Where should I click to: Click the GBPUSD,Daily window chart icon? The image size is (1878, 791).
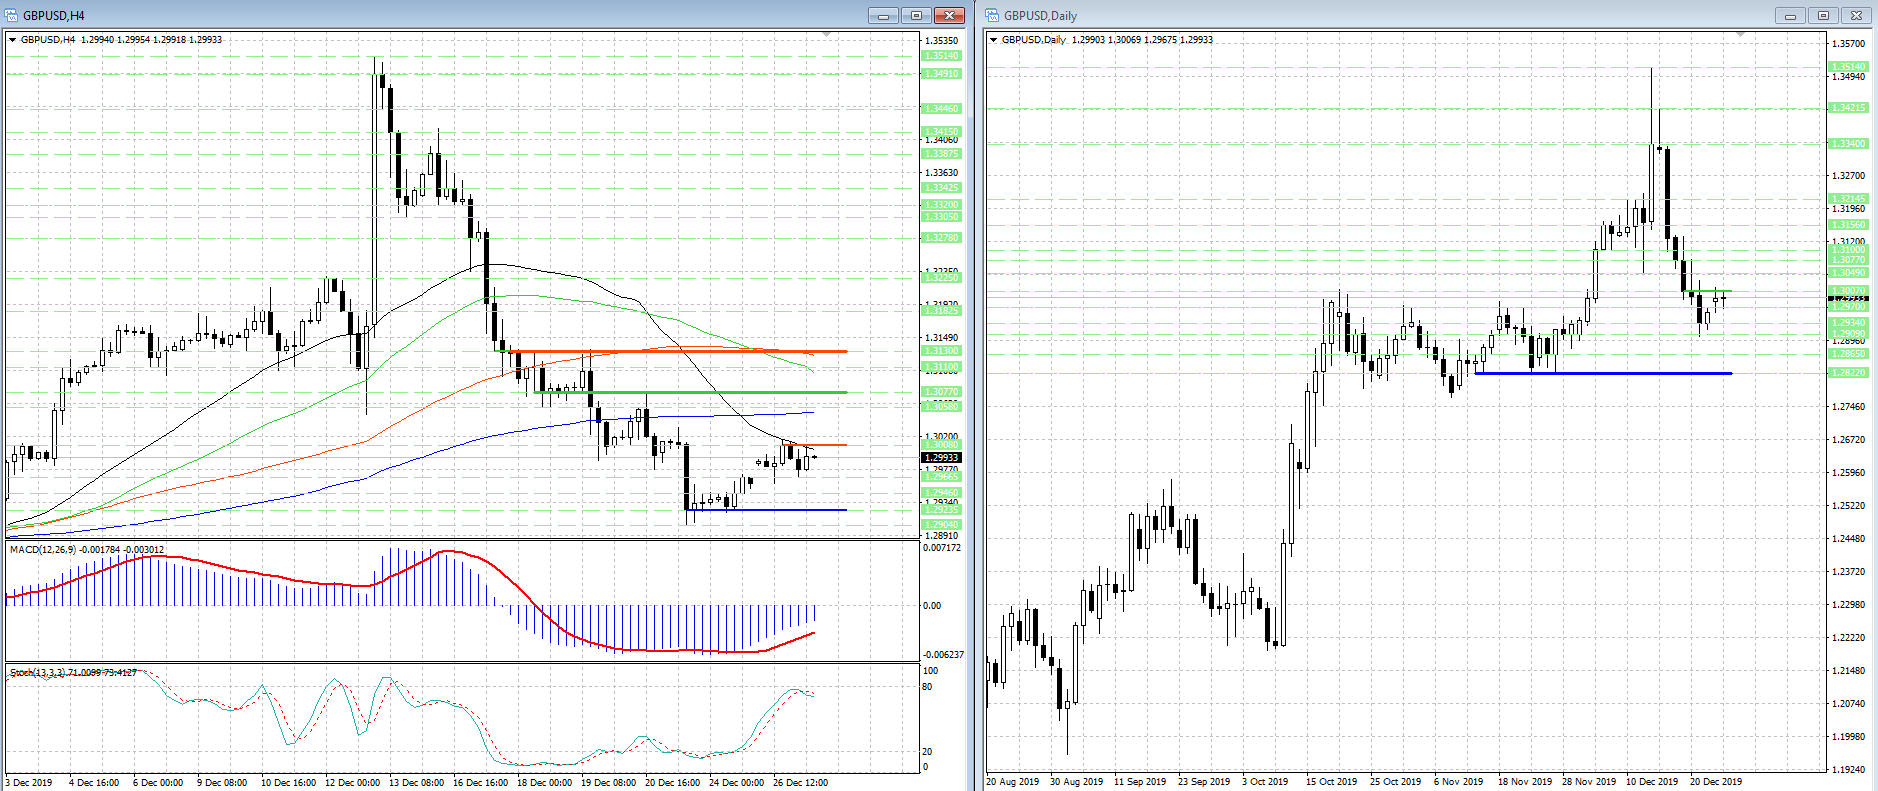[x=993, y=15]
